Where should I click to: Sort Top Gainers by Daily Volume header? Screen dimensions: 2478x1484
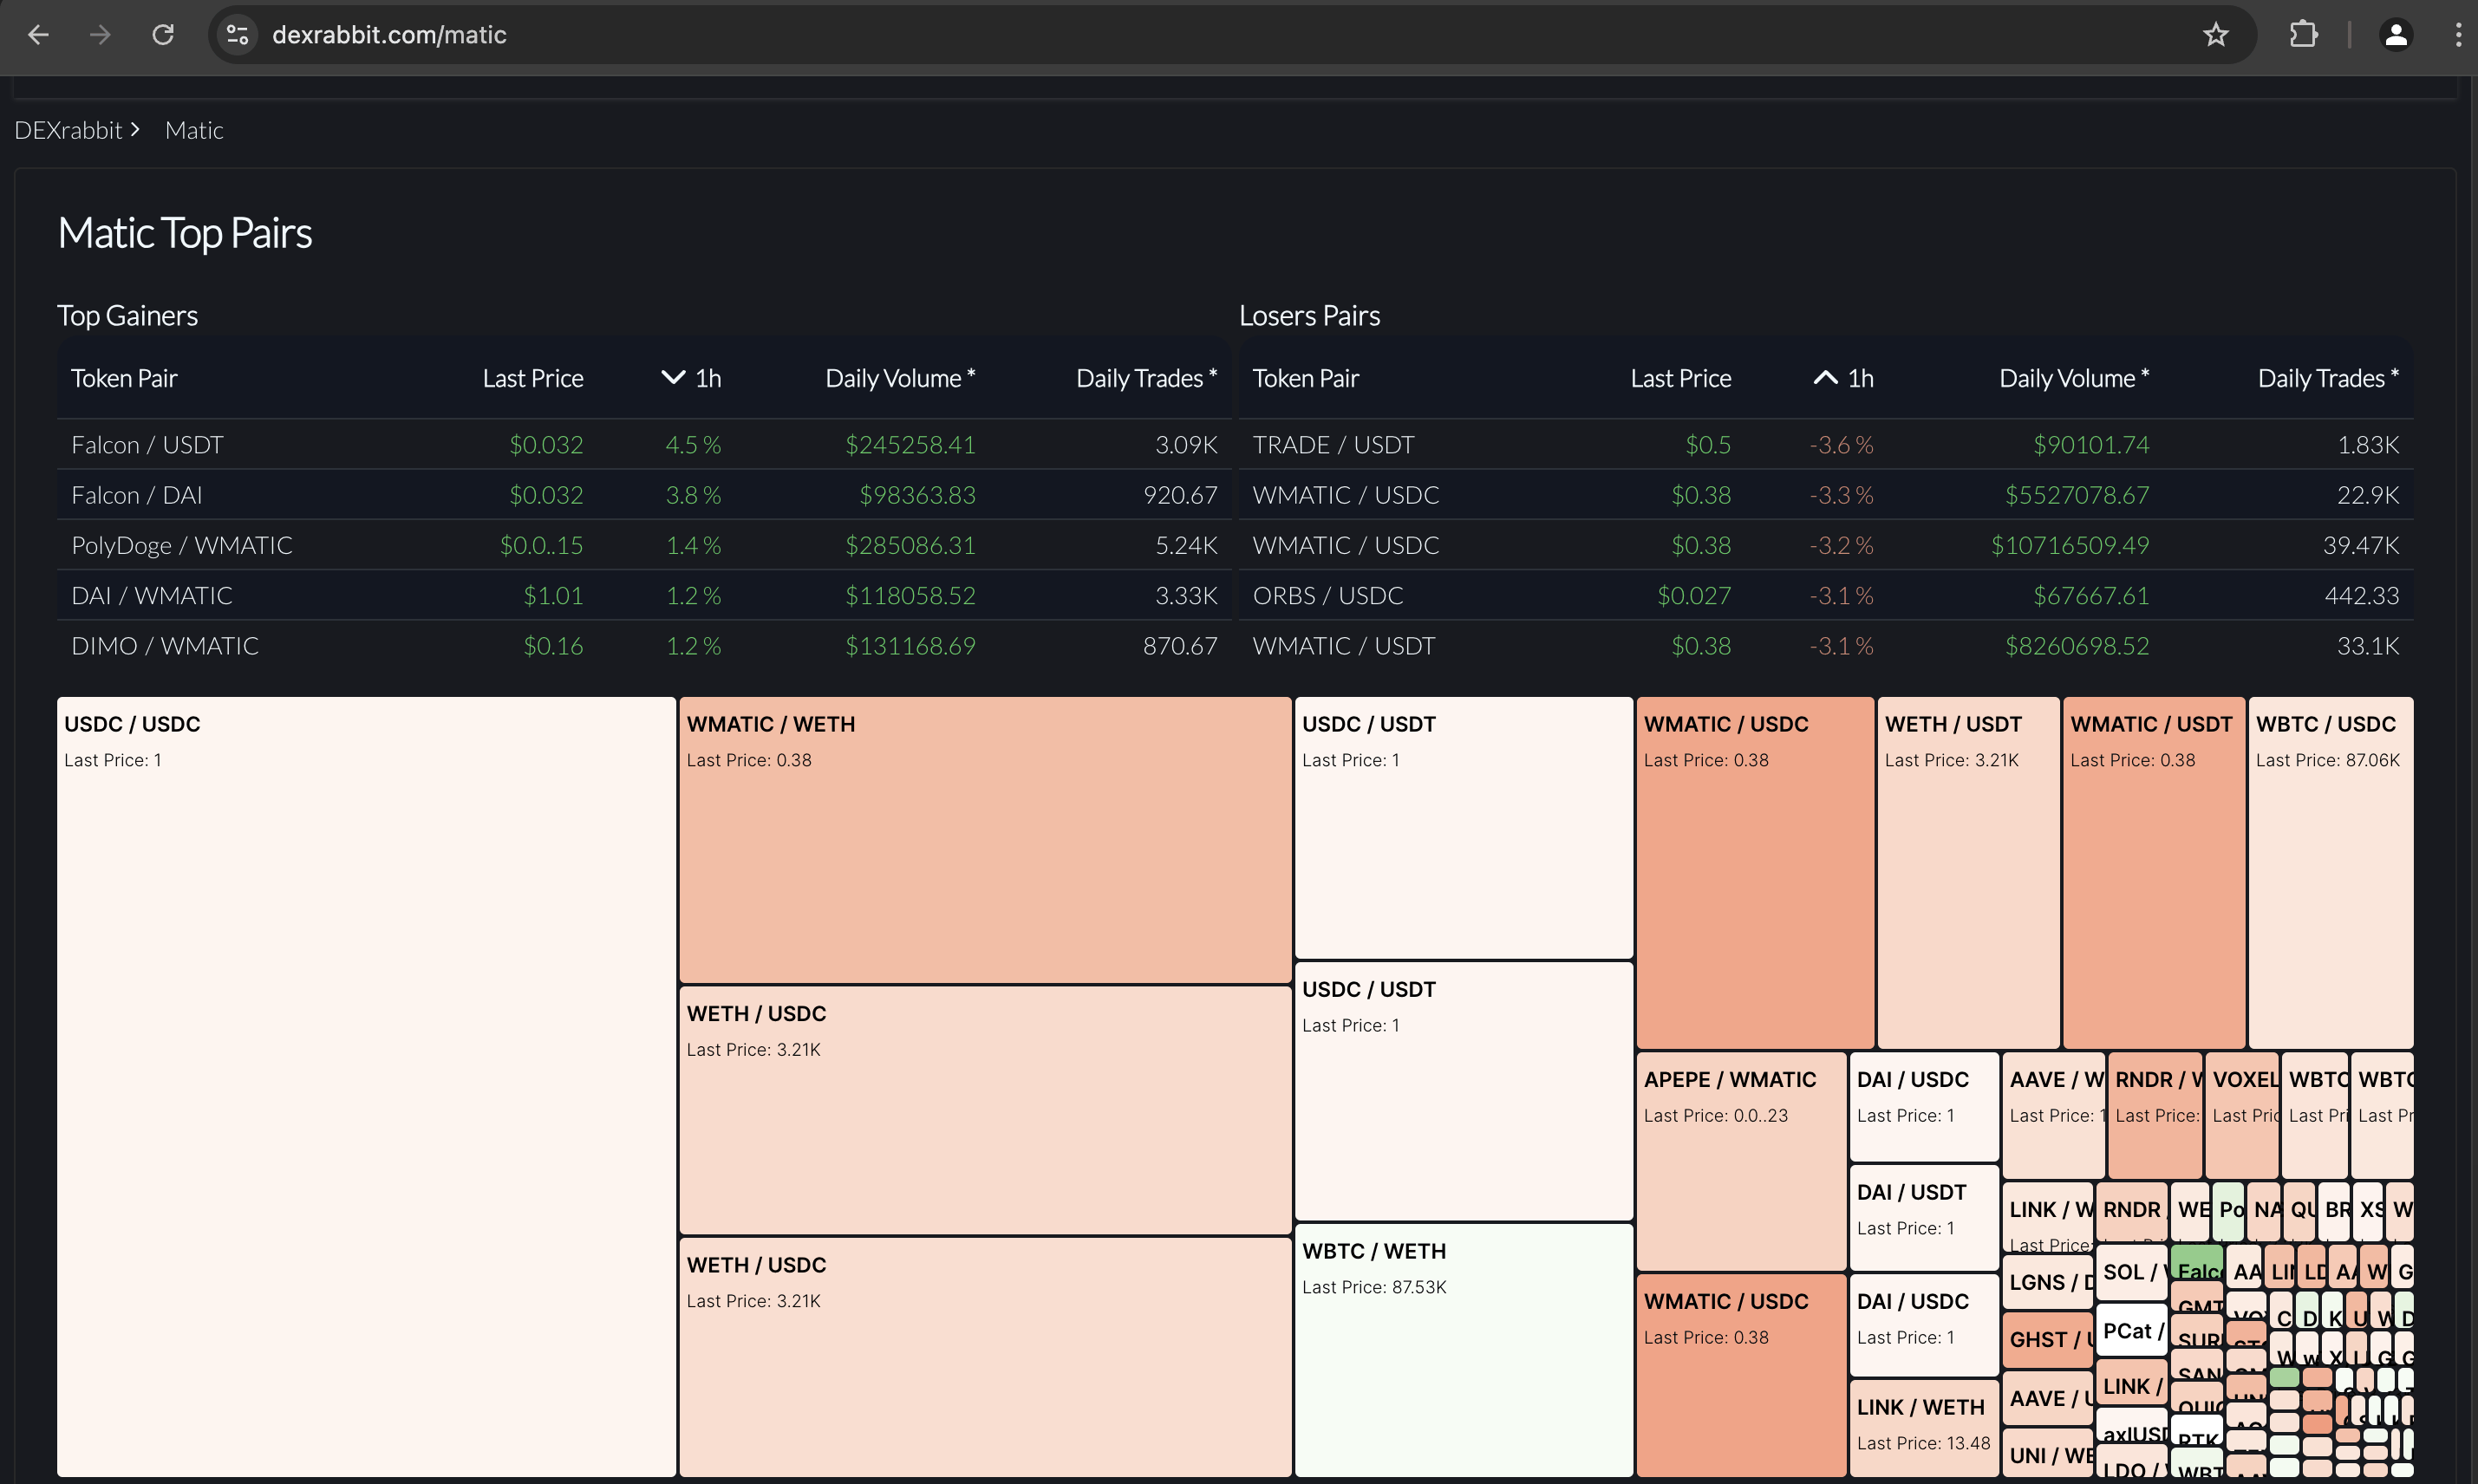(x=900, y=379)
